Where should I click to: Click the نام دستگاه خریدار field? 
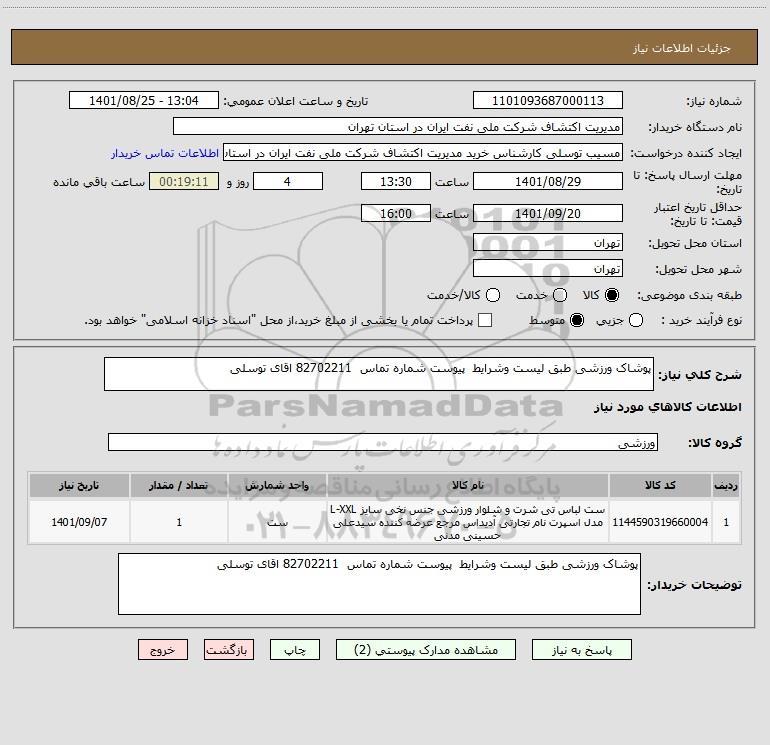pos(398,127)
